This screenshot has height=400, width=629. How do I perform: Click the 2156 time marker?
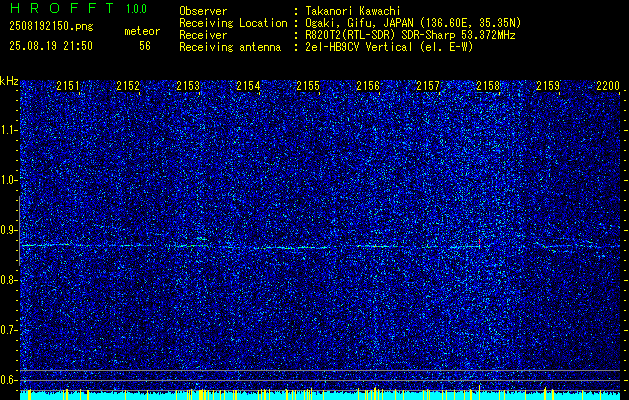pos(368,86)
